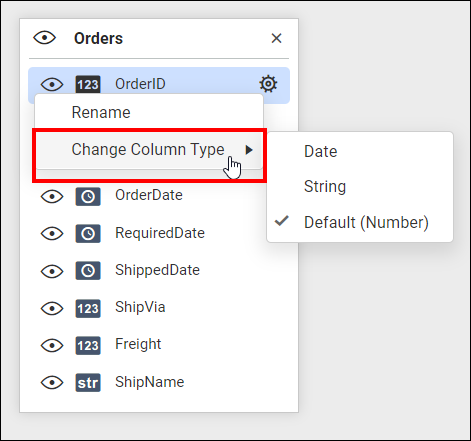Click the numeric type icon beside OrderID

point(88,84)
